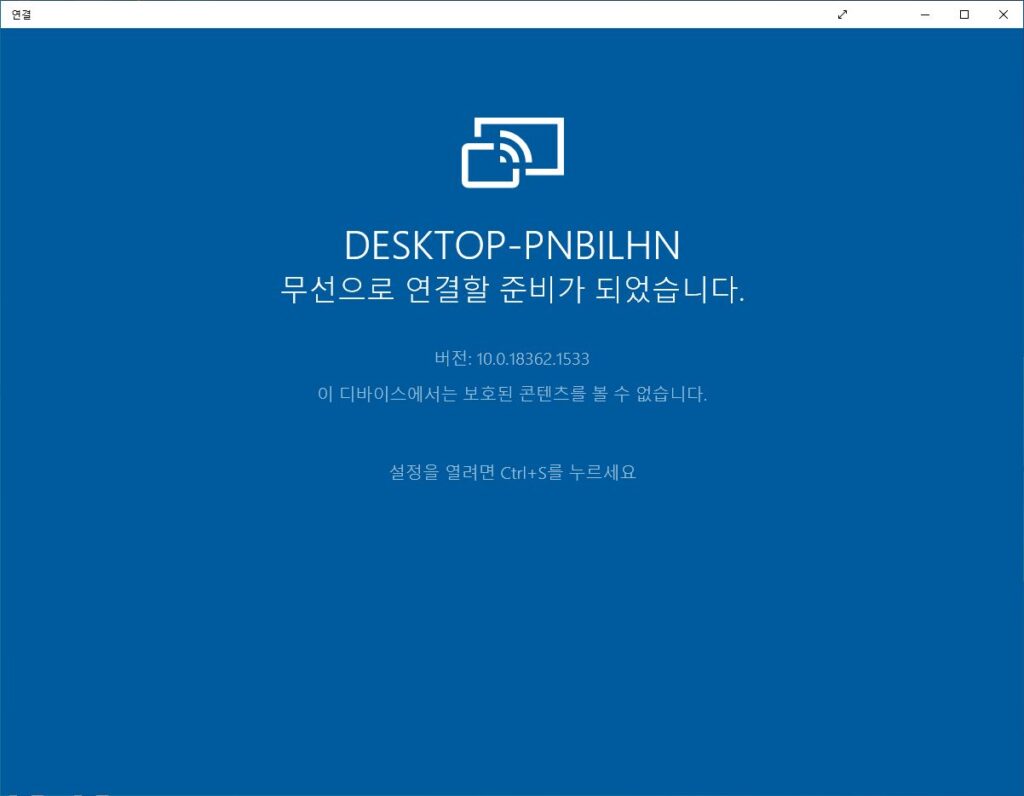This screenshot has height=796, width=1024.
Task: Minimize the 연결 window
Action: point(923,15)
